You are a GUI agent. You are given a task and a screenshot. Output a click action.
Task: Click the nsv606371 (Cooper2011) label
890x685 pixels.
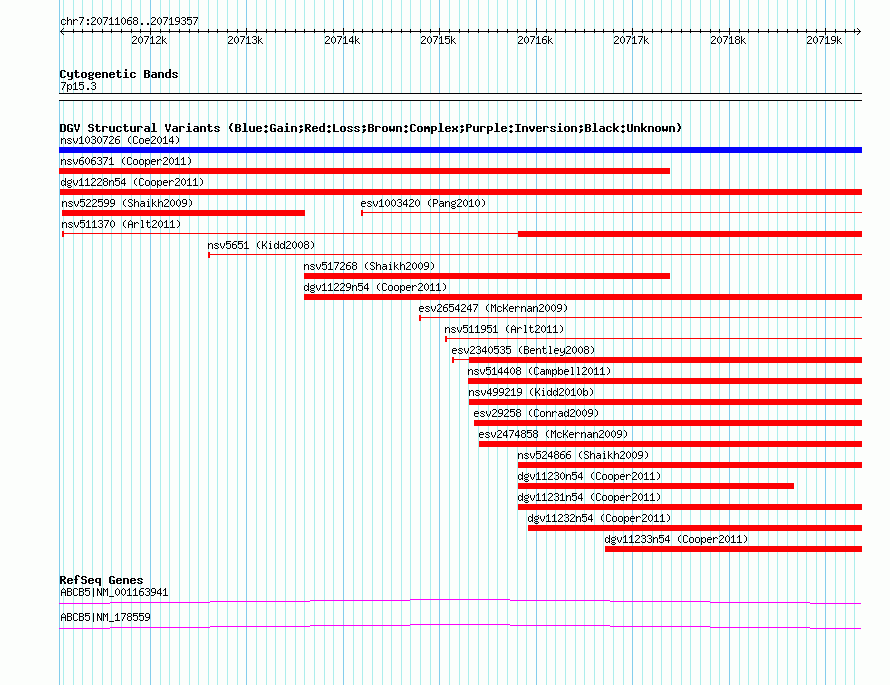pyautogui.click(x=126, y=161)
